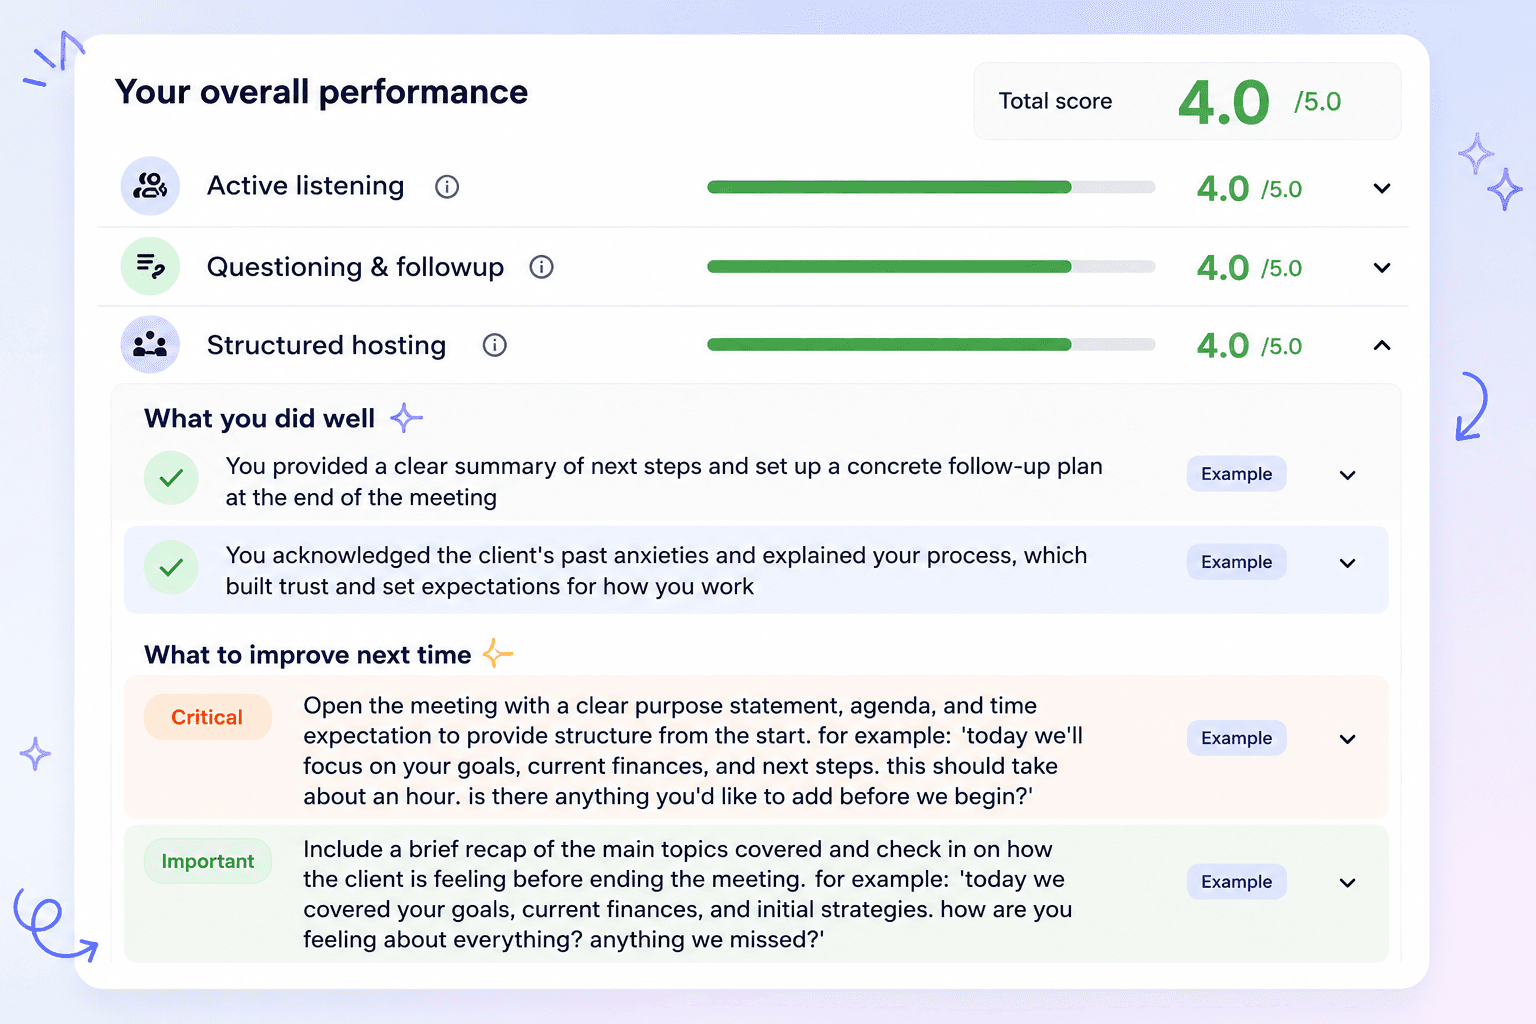1536x1024 pixels.
Task: Open info icon beside Questioning & followup
Action: tap(541, 267)
